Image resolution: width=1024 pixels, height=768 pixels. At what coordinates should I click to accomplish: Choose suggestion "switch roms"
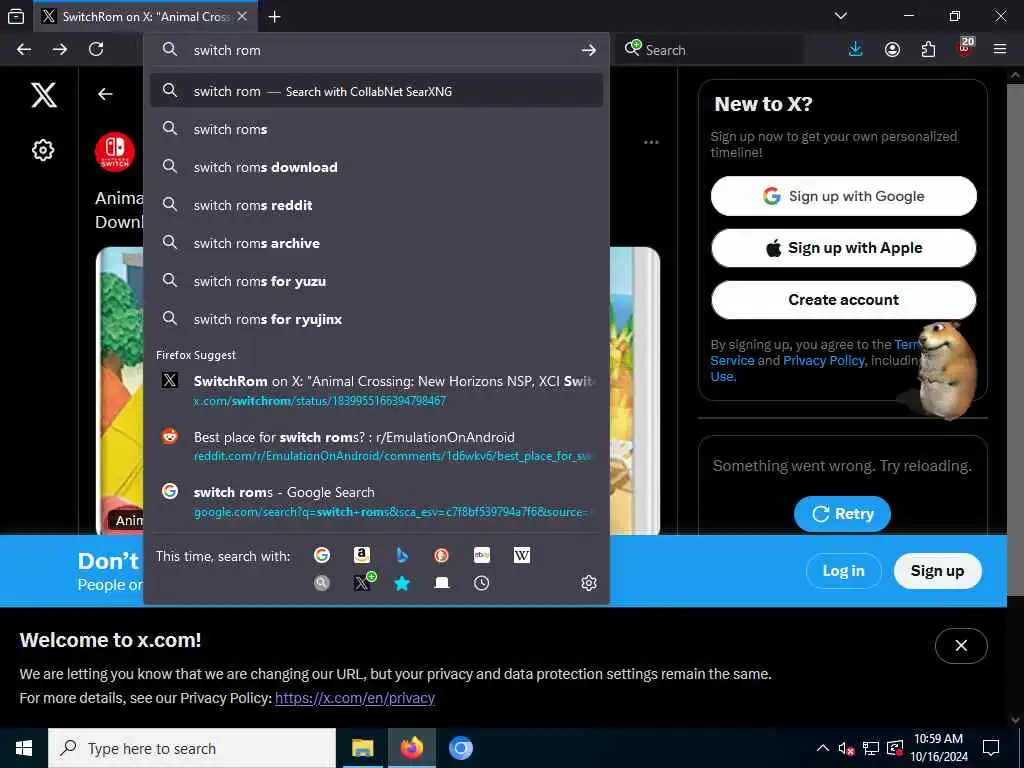point(376,129)
